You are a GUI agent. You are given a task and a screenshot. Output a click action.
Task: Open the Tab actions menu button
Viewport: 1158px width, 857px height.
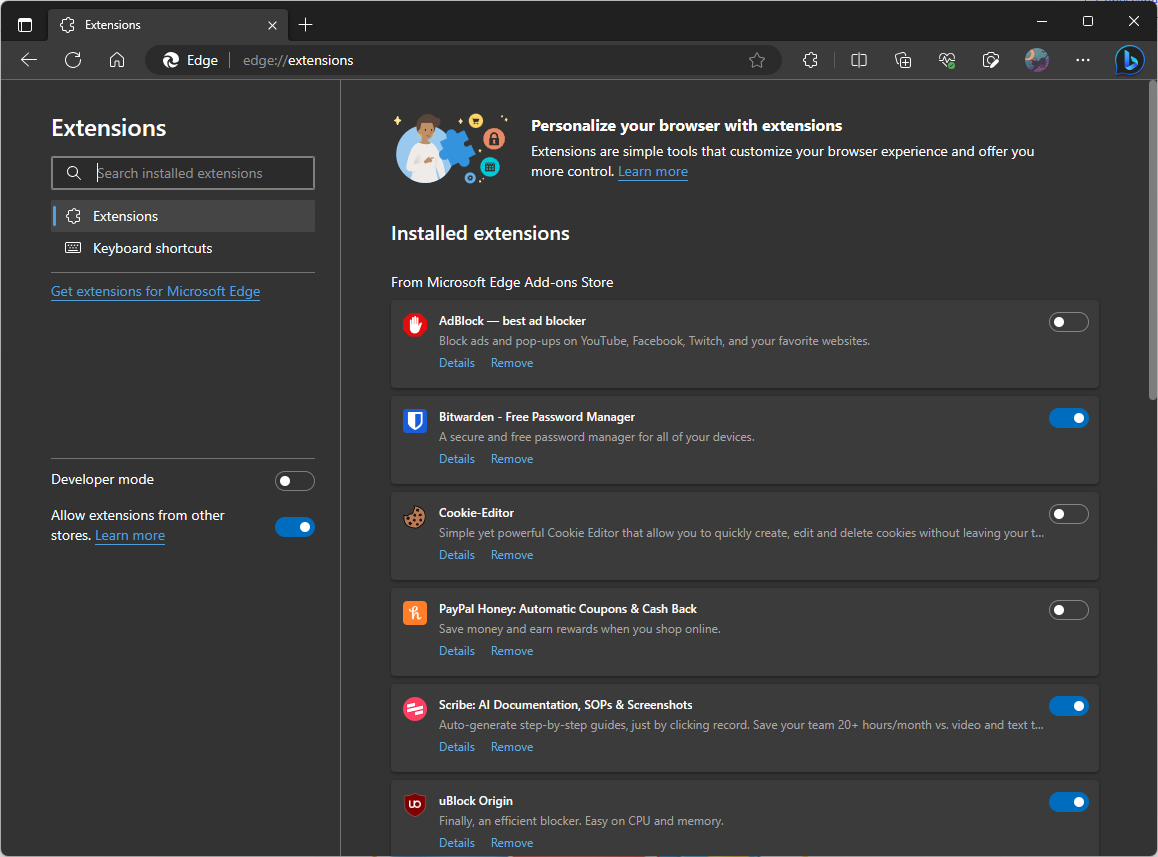click(25, 24)
